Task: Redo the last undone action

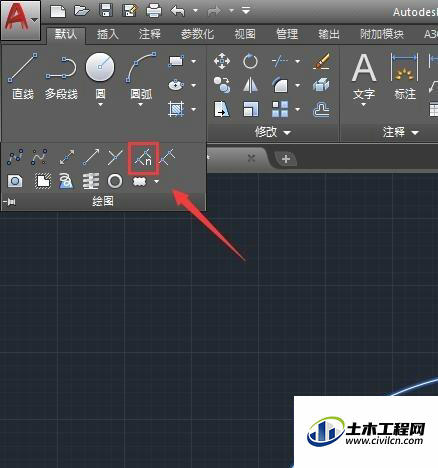Action: 214,12
